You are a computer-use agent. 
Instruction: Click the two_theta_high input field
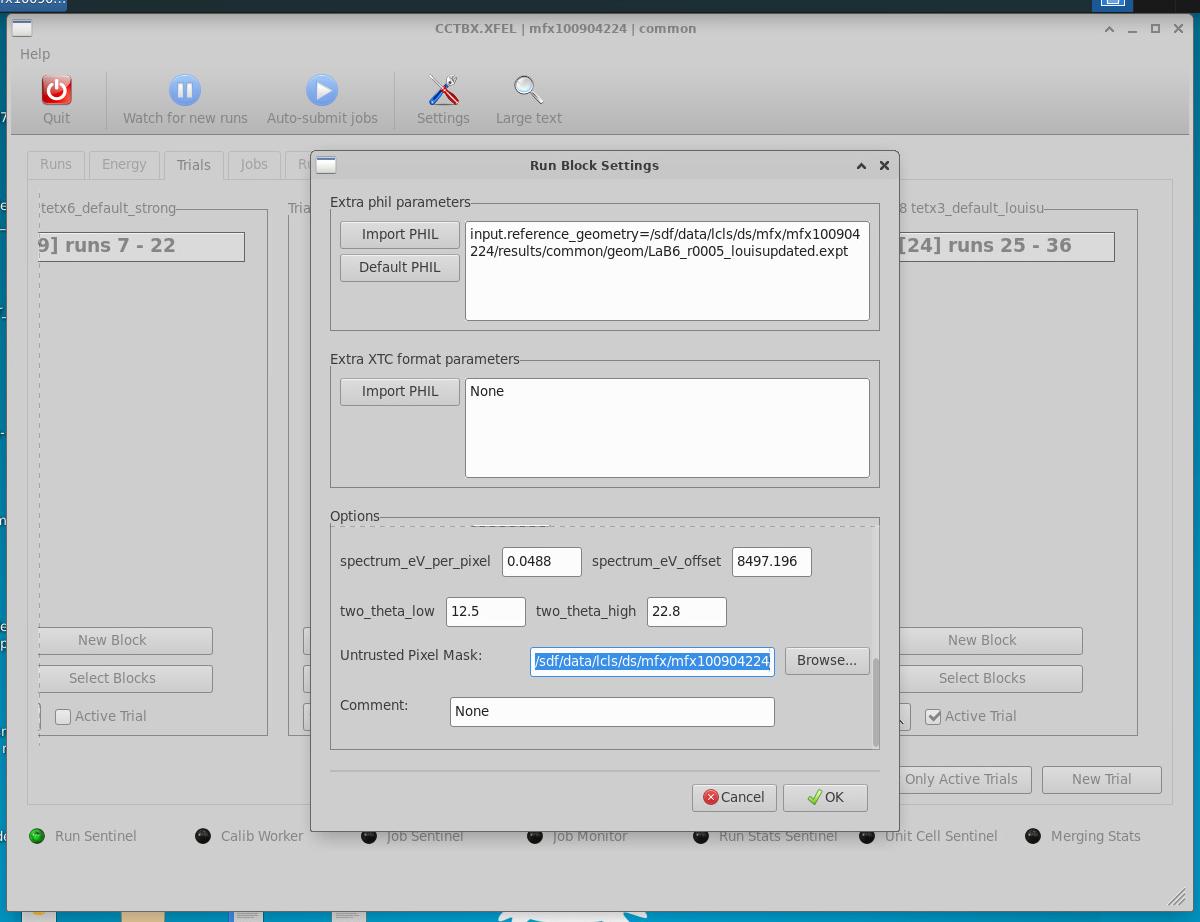pyautogui.click(x=687, y=612)
